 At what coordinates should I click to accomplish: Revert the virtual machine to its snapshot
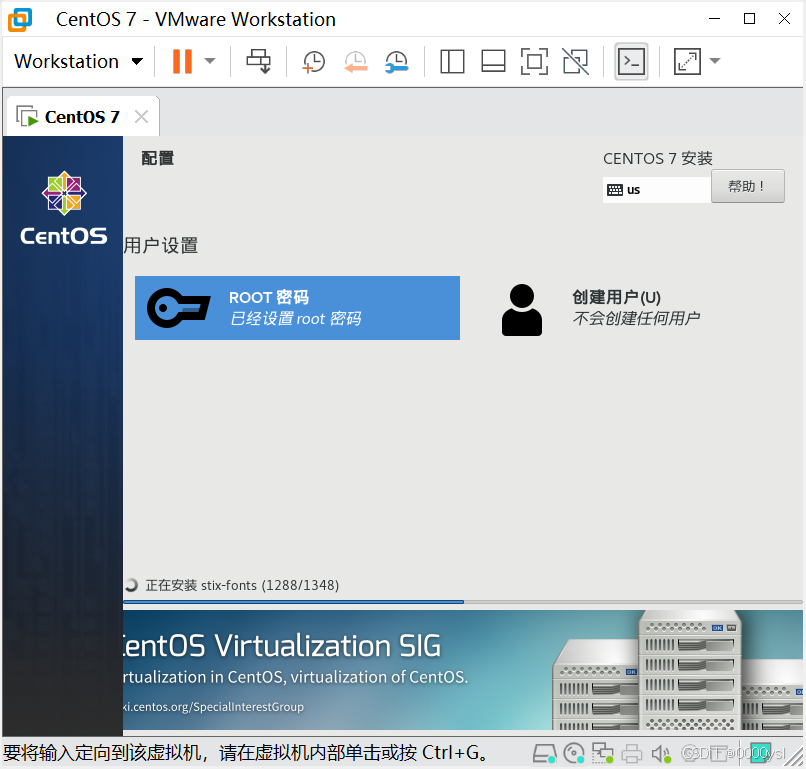pyautogui.click(x=356, y=62)
